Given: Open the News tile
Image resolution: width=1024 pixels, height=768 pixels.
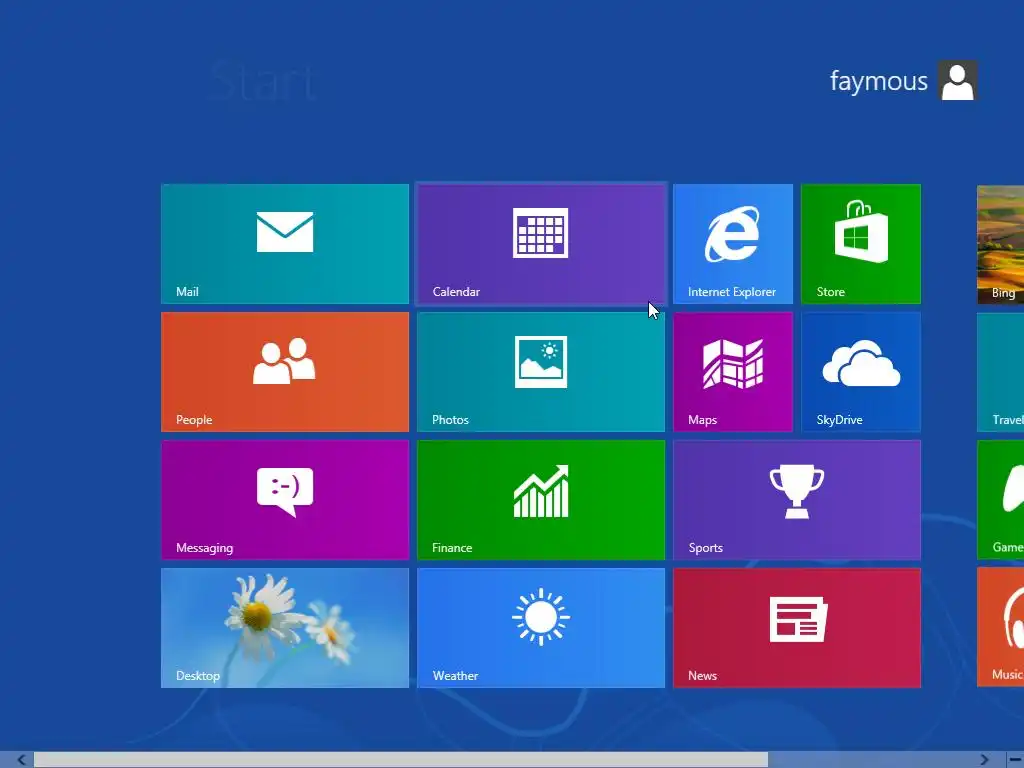Looking at the screenshot, I should point(797,628).
